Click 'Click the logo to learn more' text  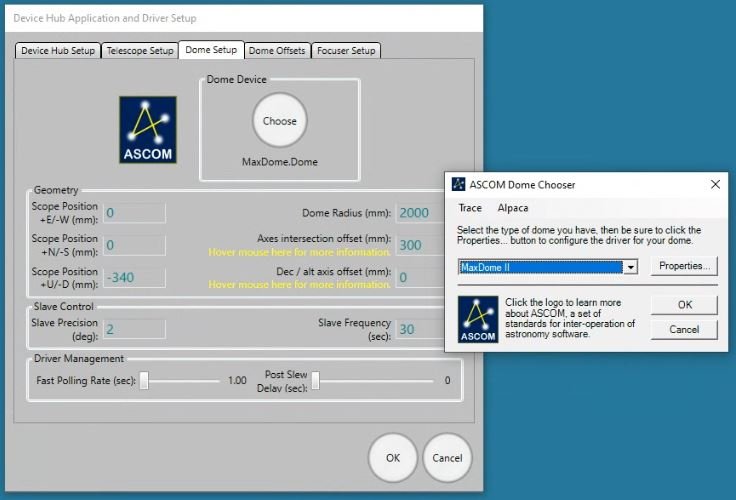point(570,318)
